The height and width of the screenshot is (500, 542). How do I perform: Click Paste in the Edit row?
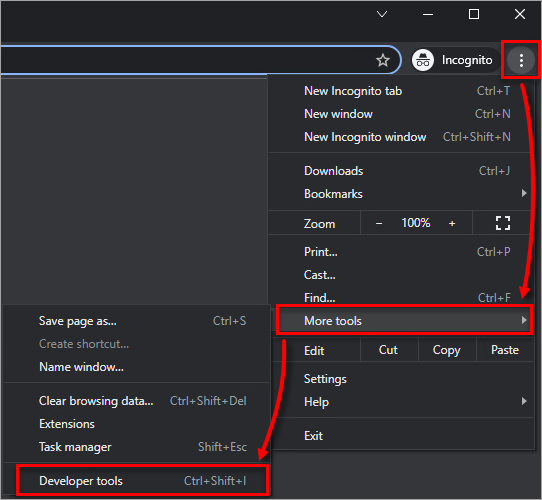(505, 350)
